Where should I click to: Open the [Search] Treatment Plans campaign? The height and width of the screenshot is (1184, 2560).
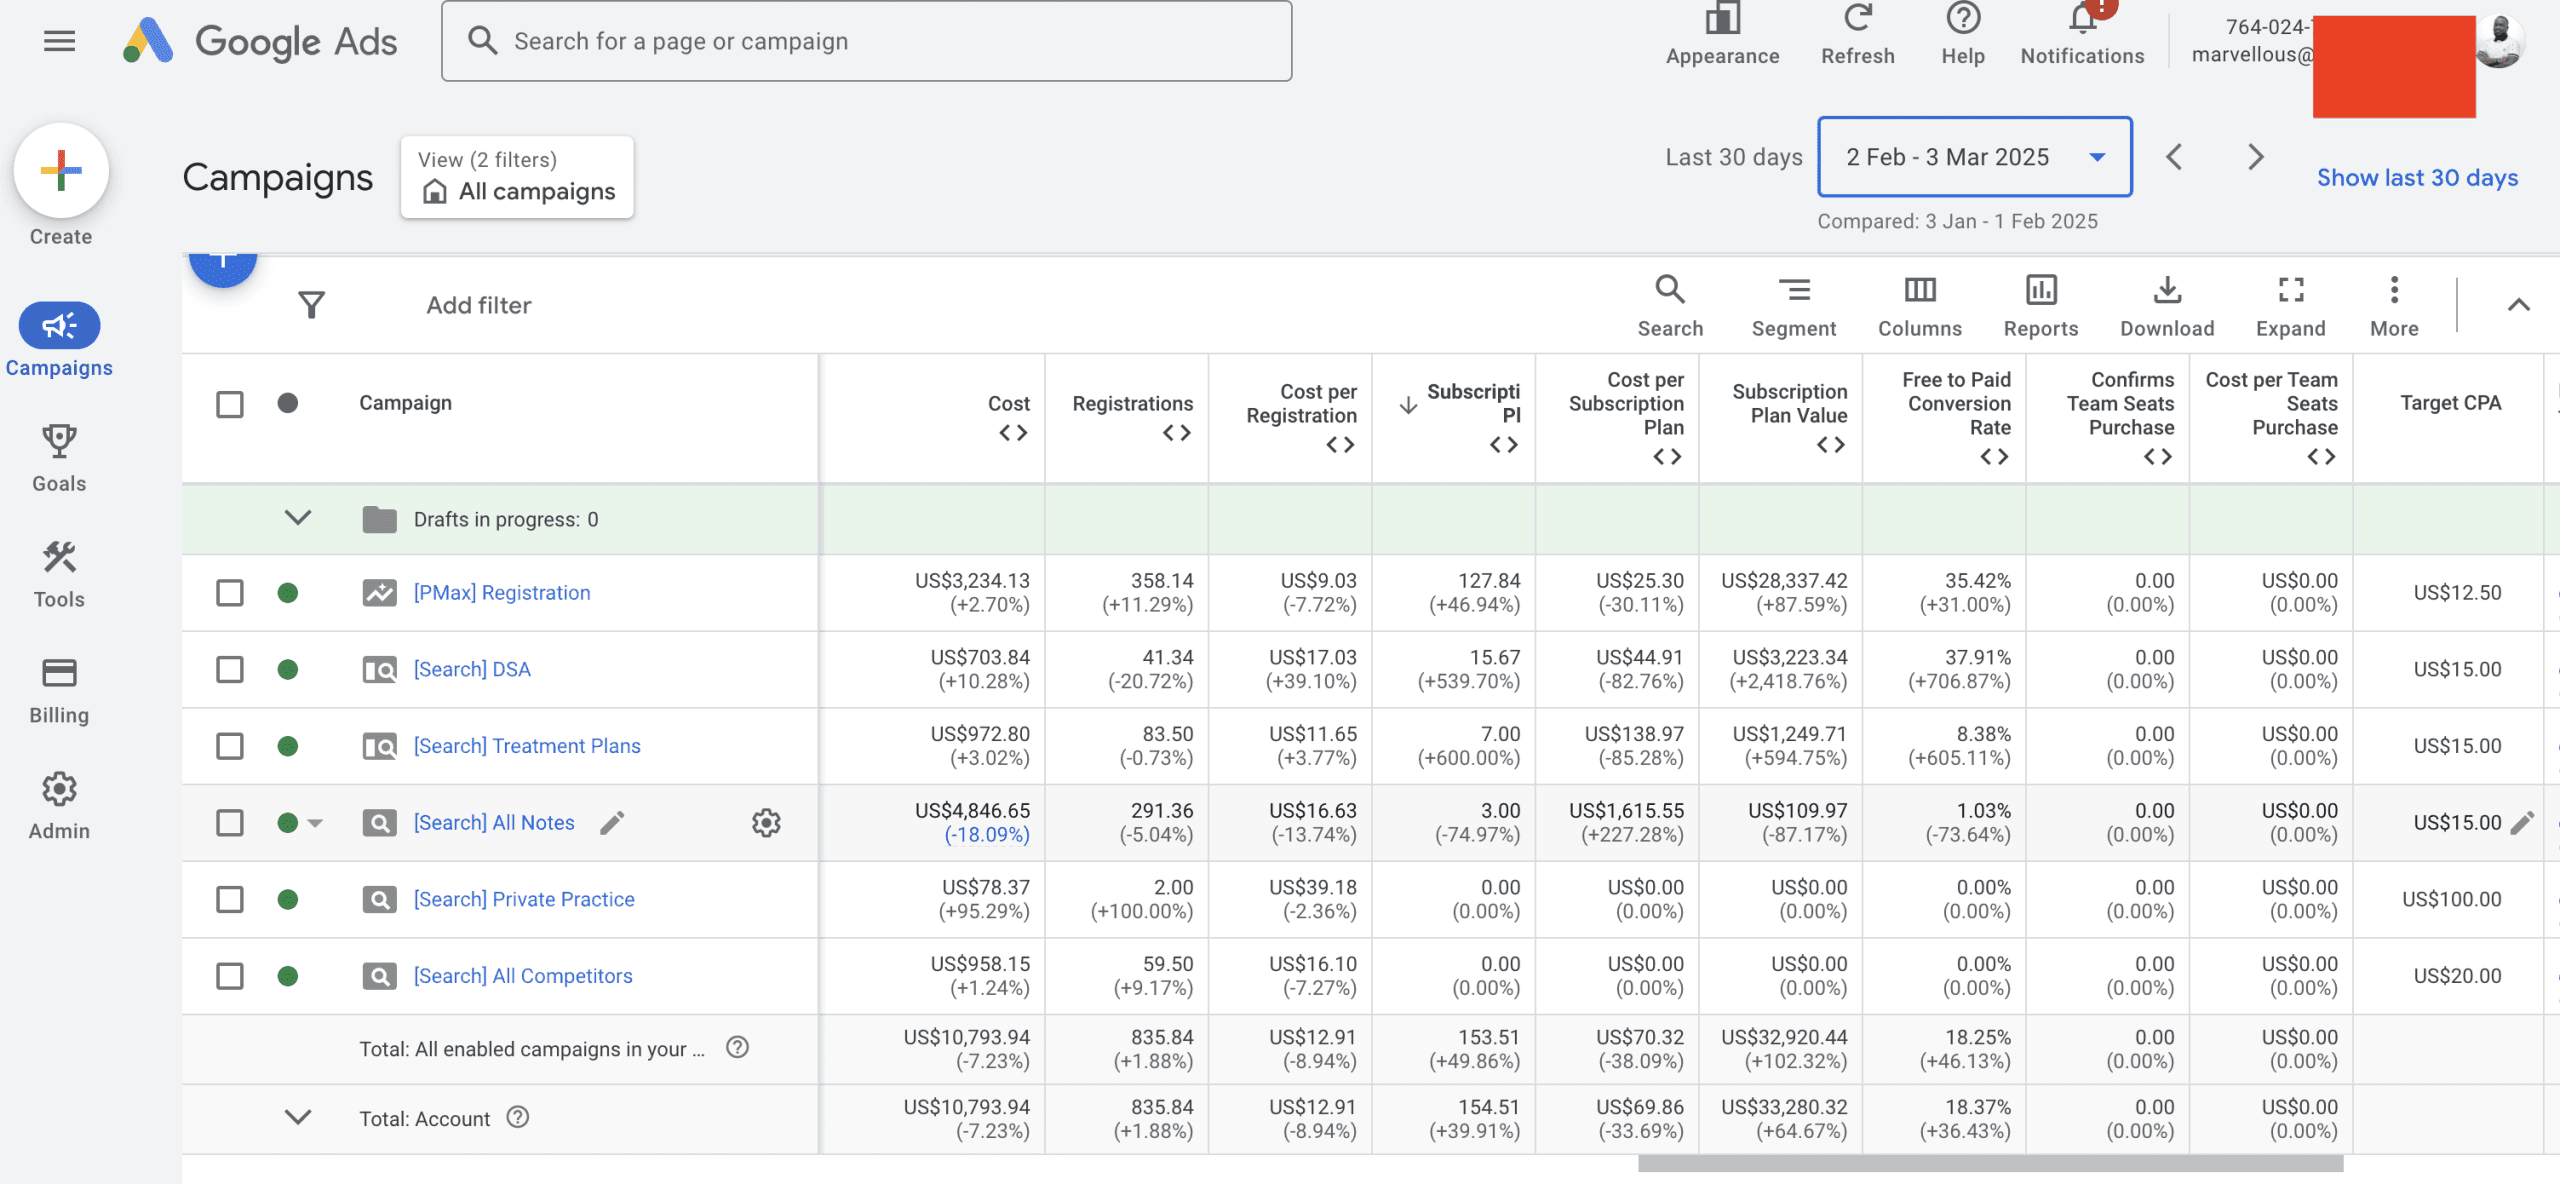point(527,746)
